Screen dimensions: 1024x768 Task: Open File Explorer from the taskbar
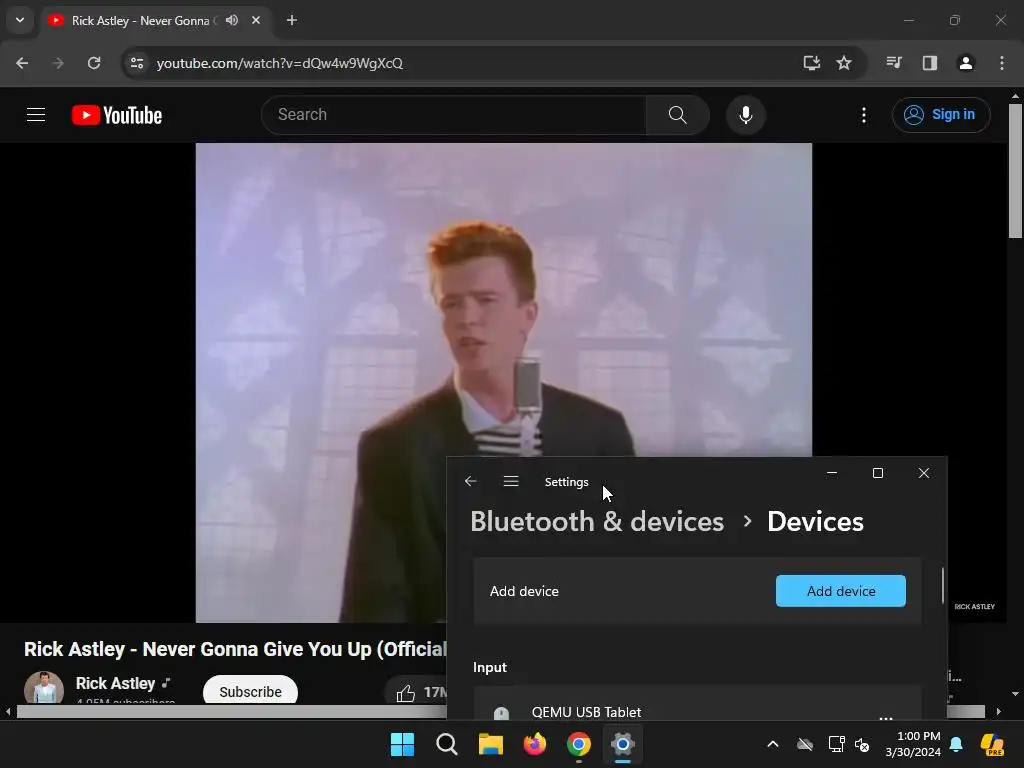pyautogui.click(x=490, y=744)
